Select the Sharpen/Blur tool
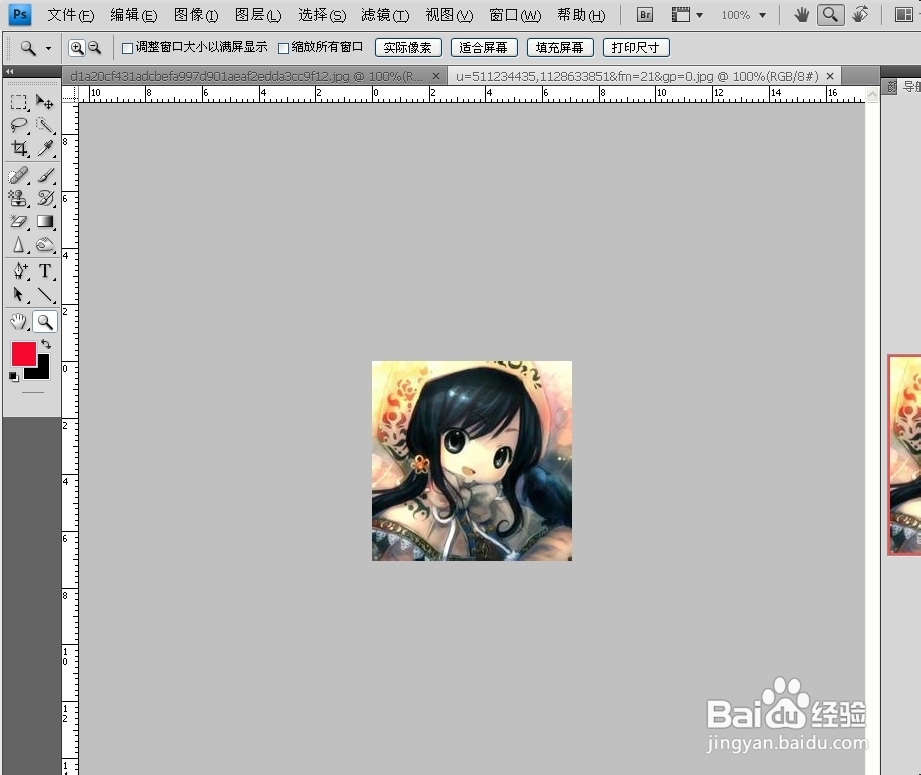 coord(18,244)
